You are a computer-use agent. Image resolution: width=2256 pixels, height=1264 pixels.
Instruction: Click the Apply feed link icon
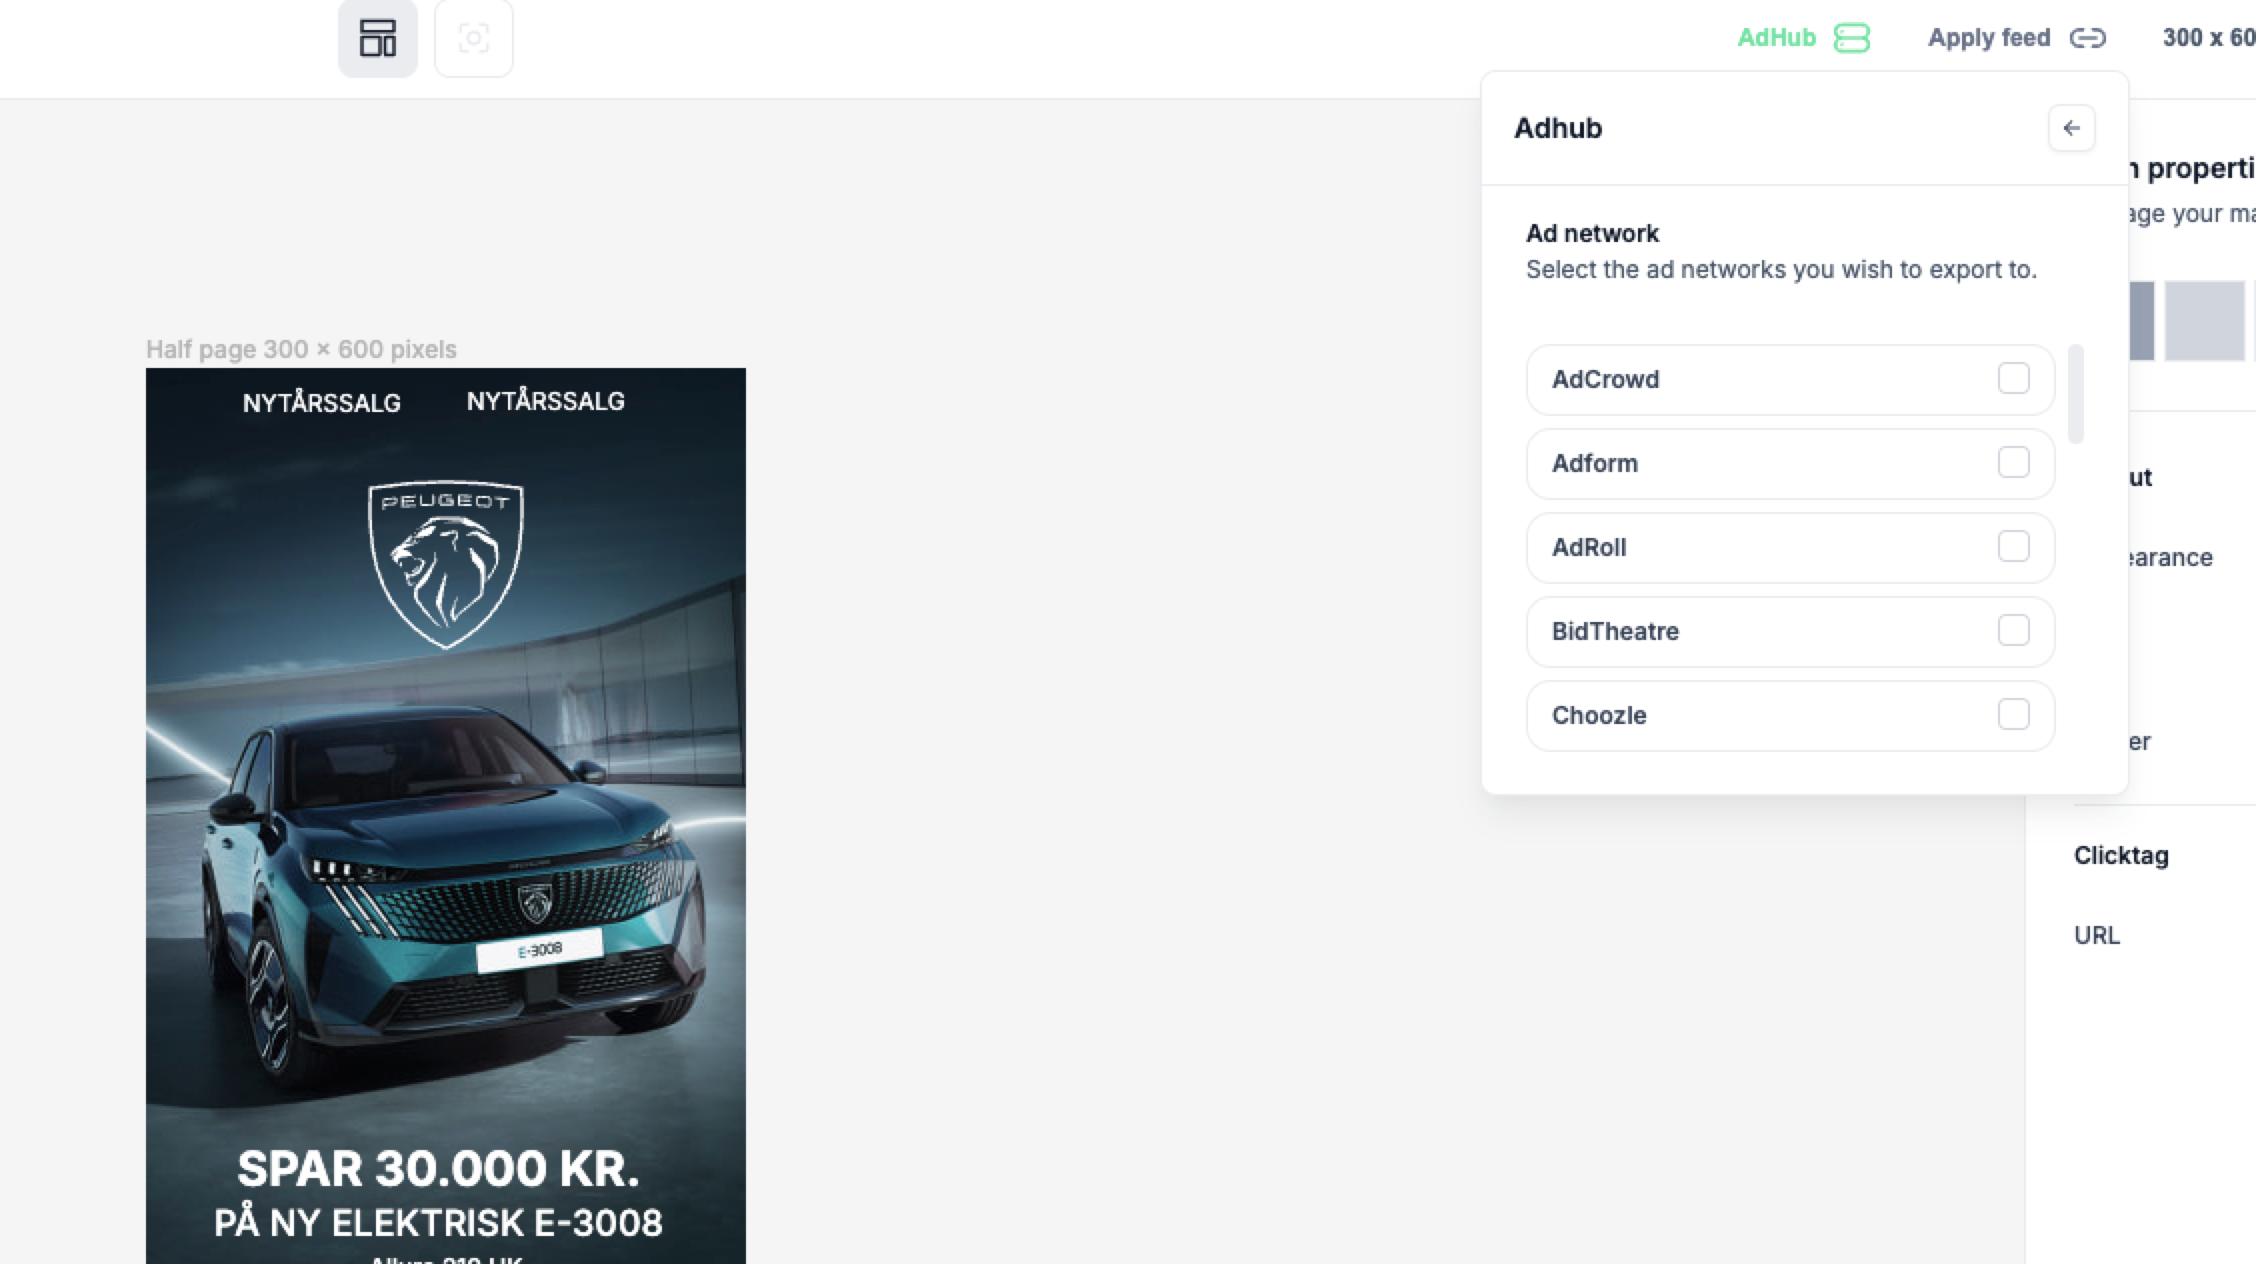coord(2087,38)
